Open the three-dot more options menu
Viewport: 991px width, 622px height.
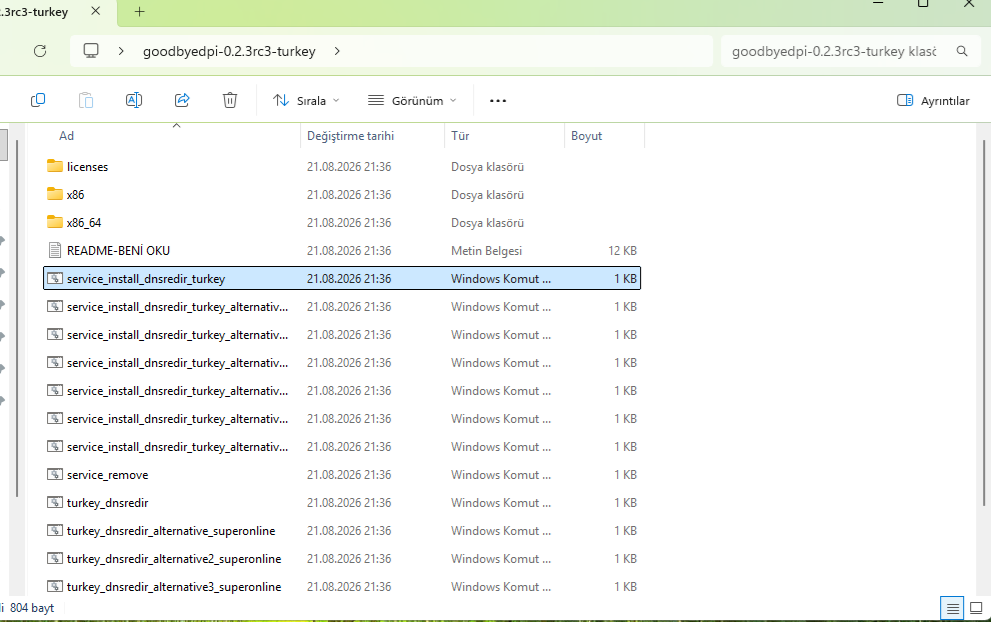498,101
